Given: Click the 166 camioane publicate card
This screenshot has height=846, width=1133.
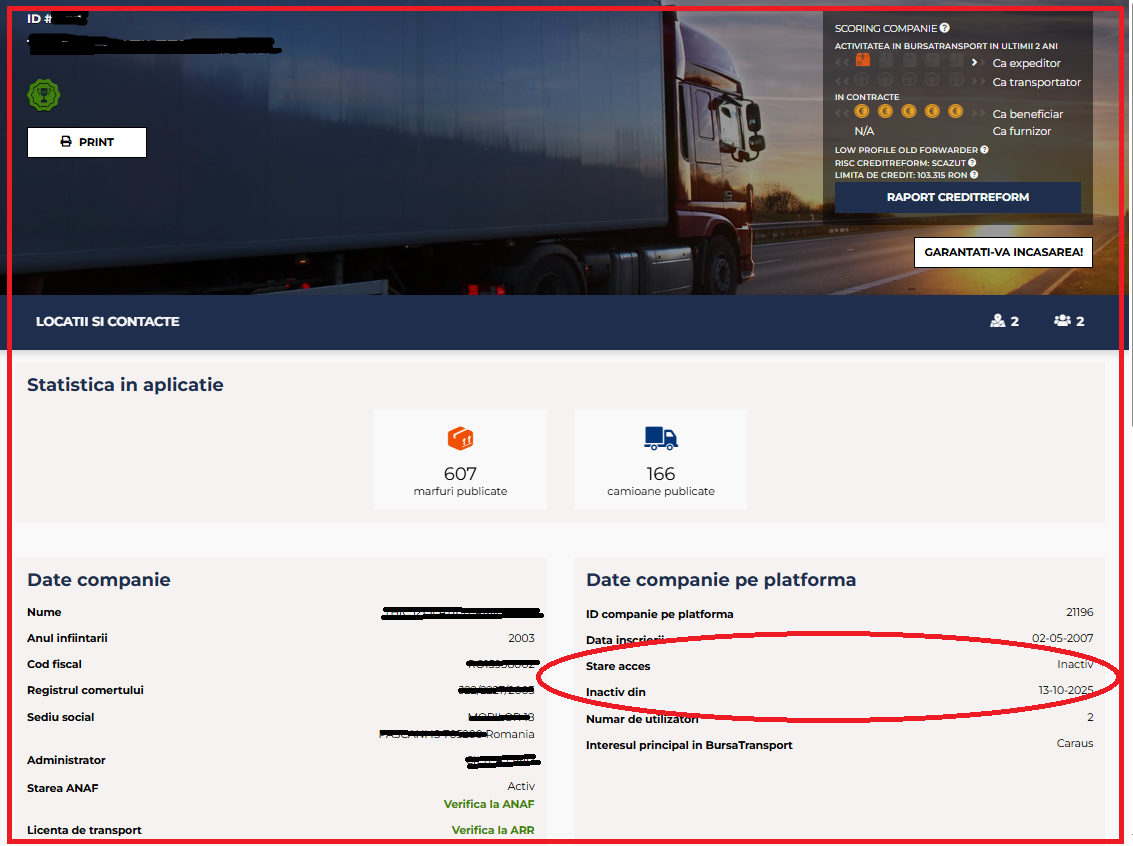Looking at the screenshot, I should click(660, 459).
